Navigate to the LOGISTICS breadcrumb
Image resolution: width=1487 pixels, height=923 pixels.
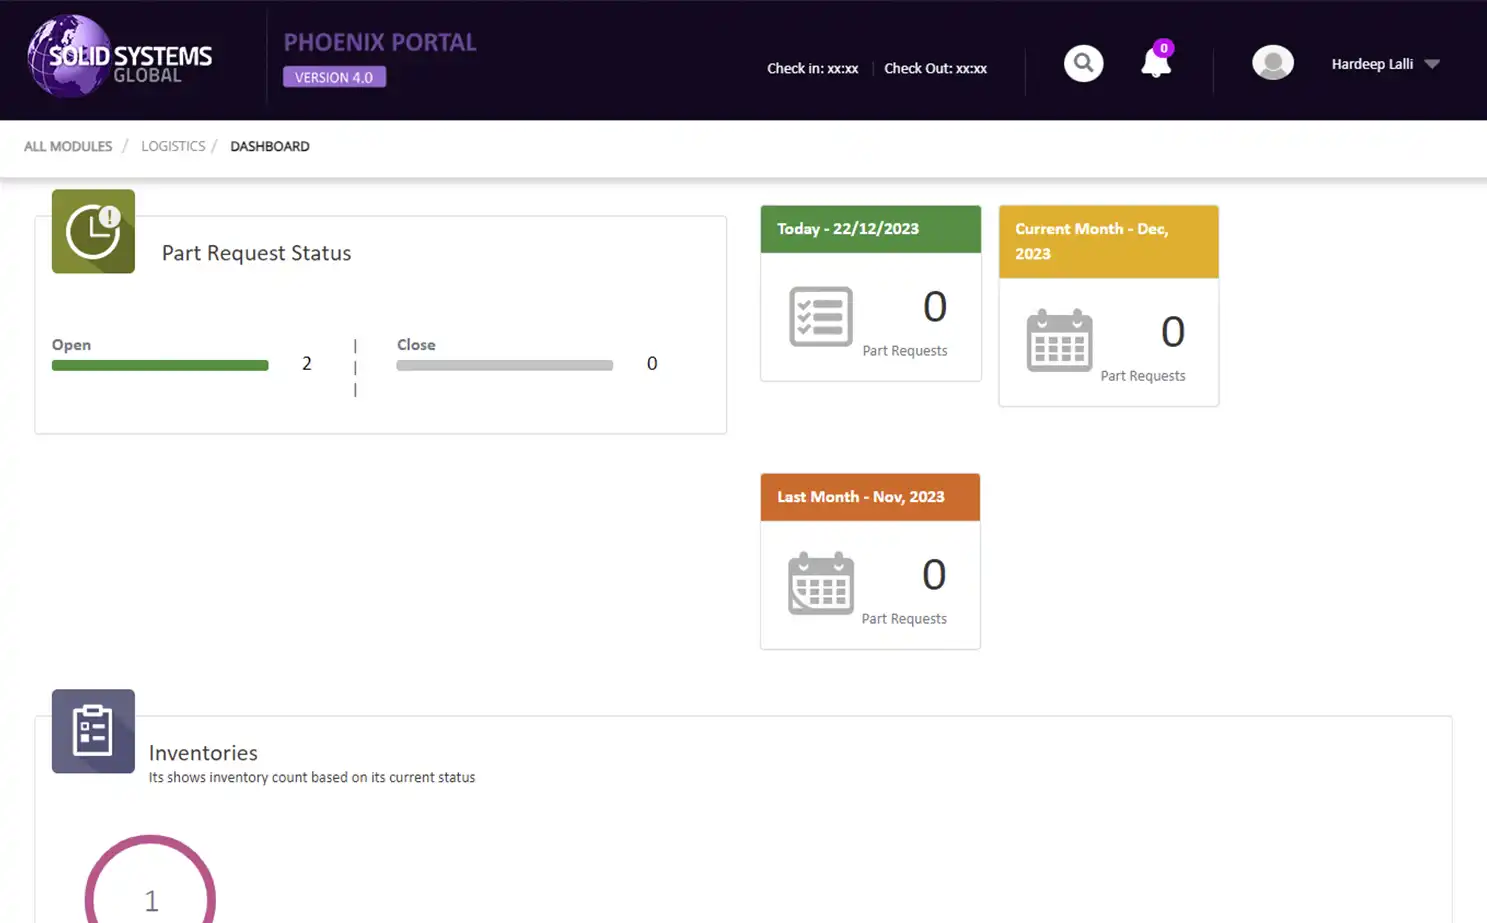[x=172, y=146]
